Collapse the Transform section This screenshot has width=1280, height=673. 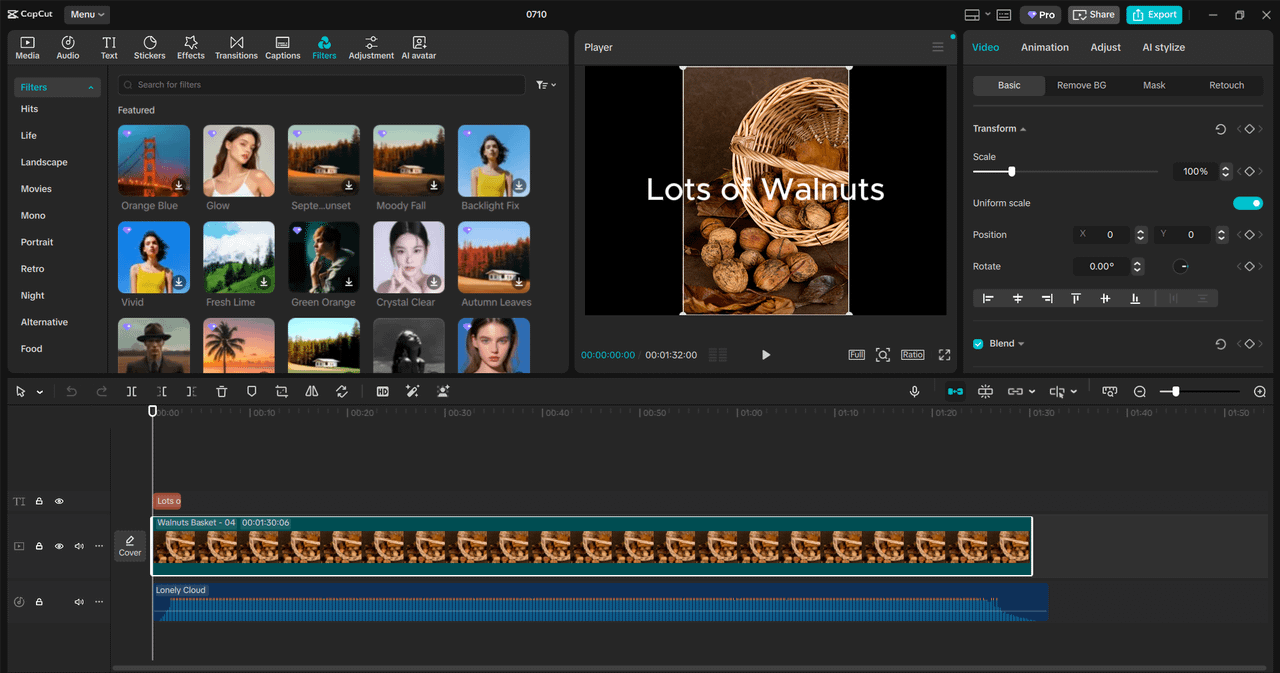tap(1023, 129)
